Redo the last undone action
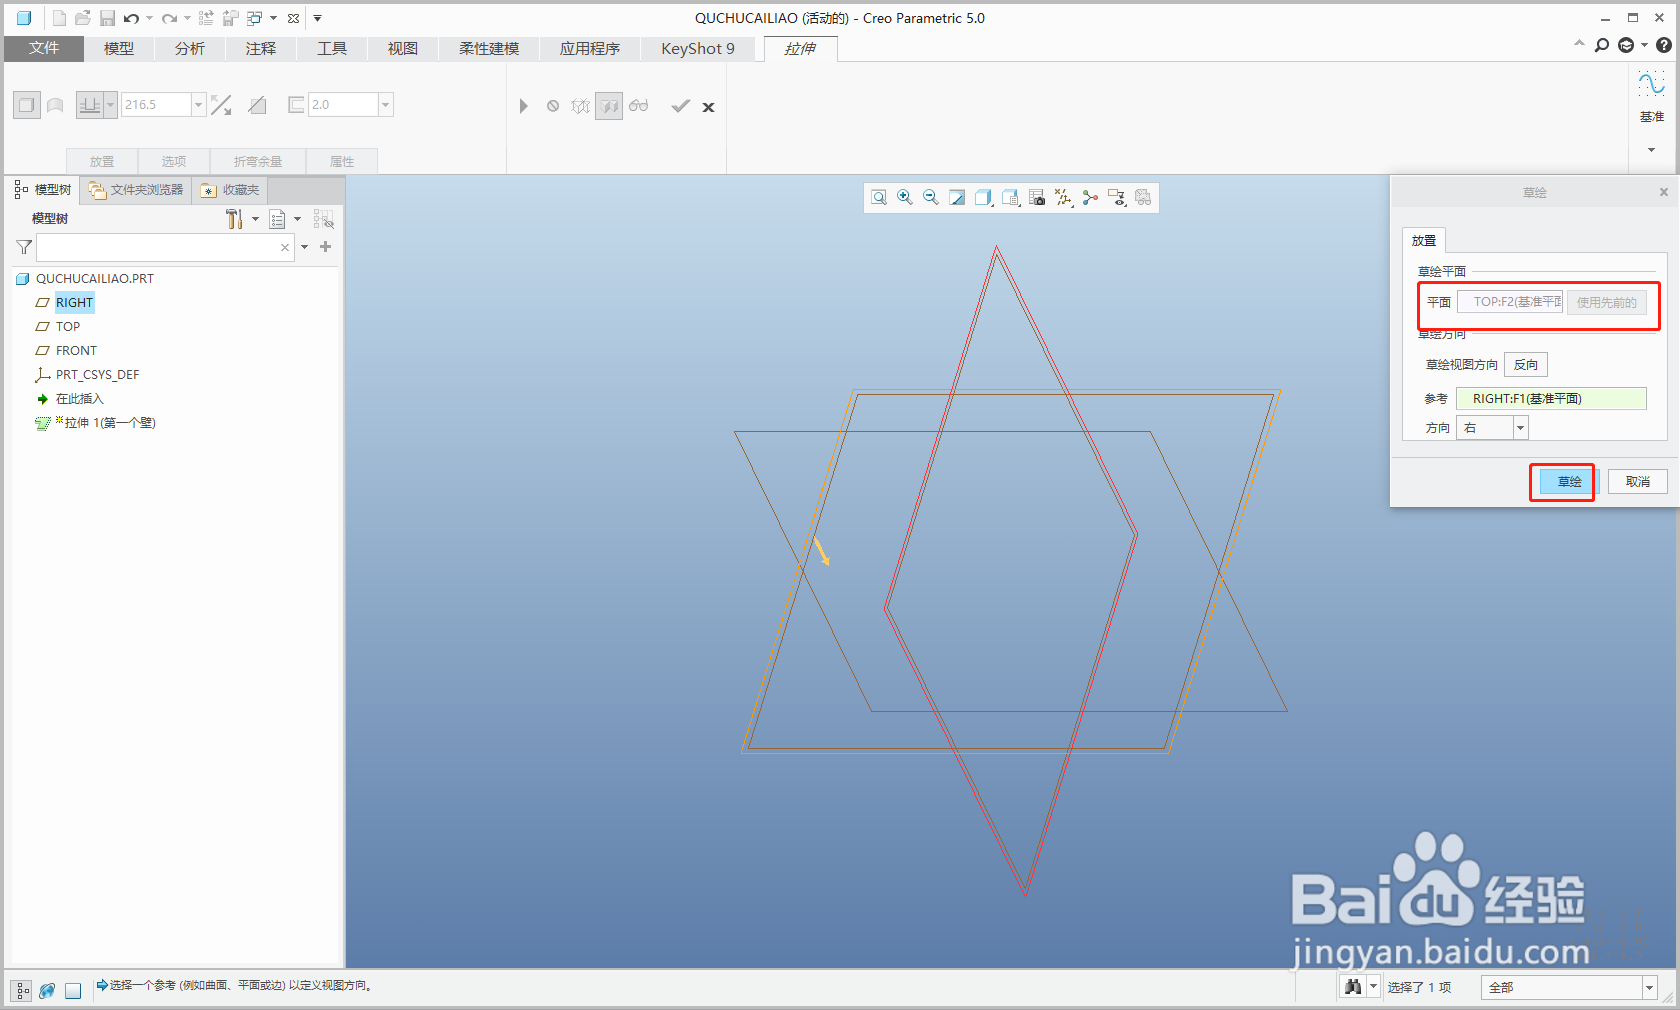This screenshot has height=1010, width=1680. (x=169, y=18)
